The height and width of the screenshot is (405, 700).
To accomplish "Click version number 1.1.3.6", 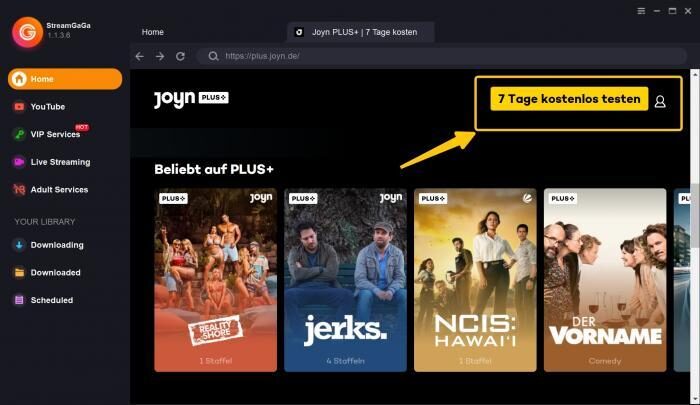I will click(59, 35).
